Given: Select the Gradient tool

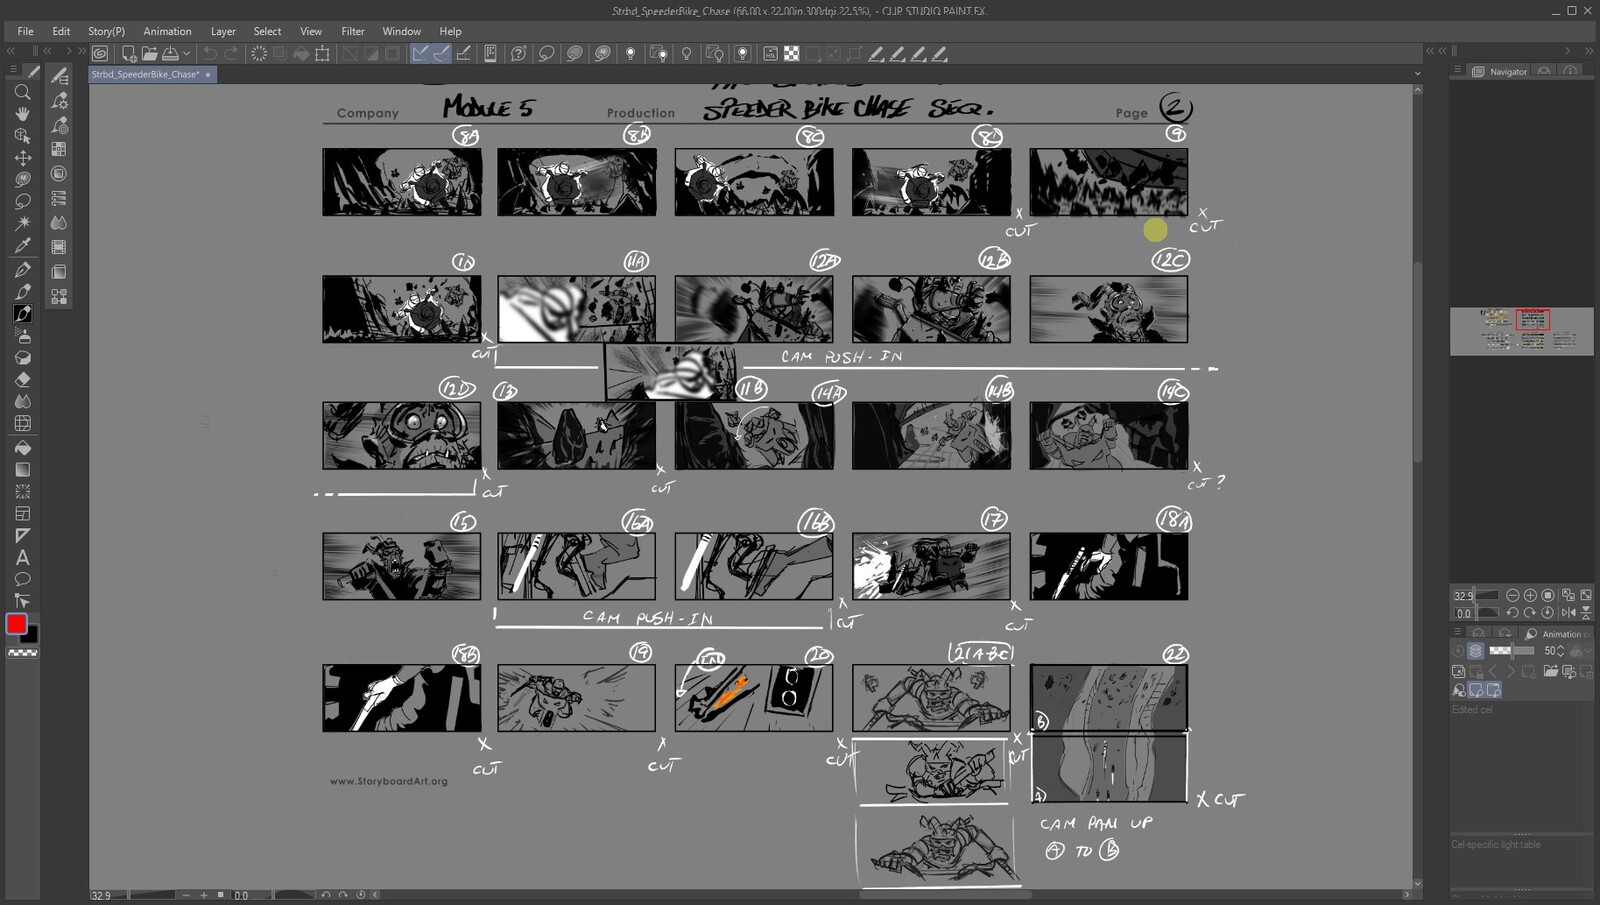Looking at the screenshot, I should (x=22, y=470).
